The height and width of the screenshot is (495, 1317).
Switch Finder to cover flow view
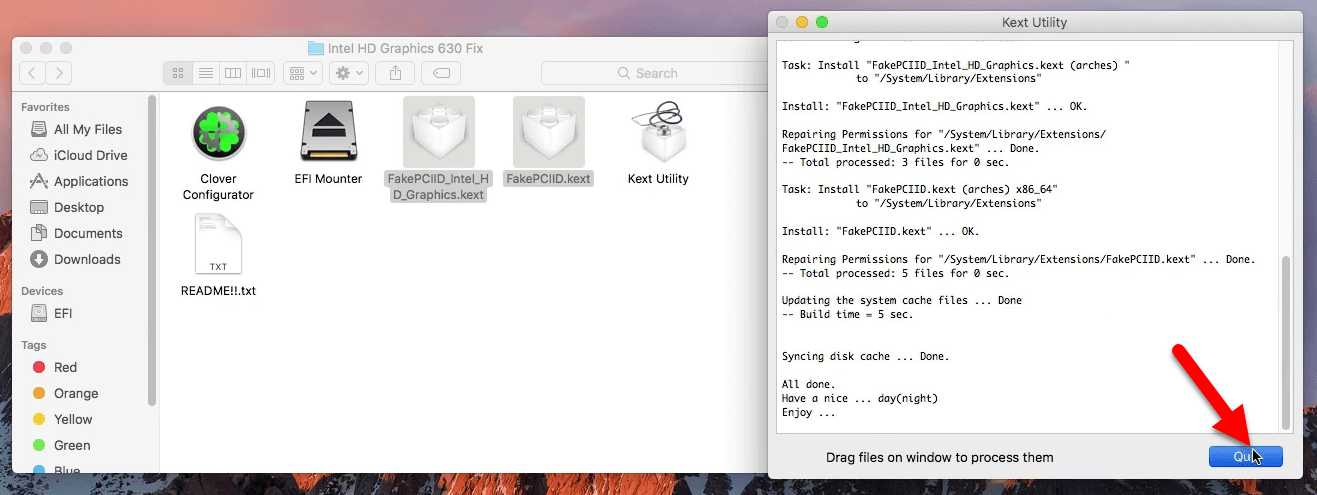262,73
